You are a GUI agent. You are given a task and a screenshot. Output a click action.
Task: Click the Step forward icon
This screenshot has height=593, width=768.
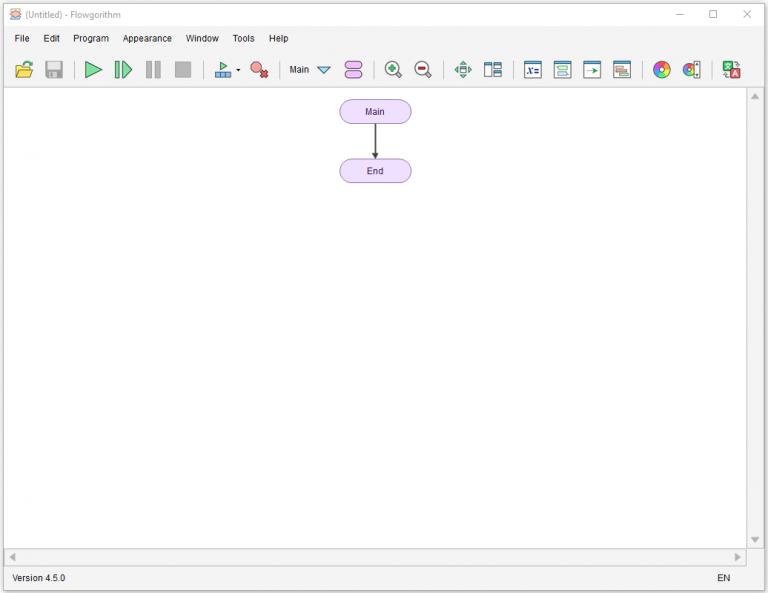[123, 70]
